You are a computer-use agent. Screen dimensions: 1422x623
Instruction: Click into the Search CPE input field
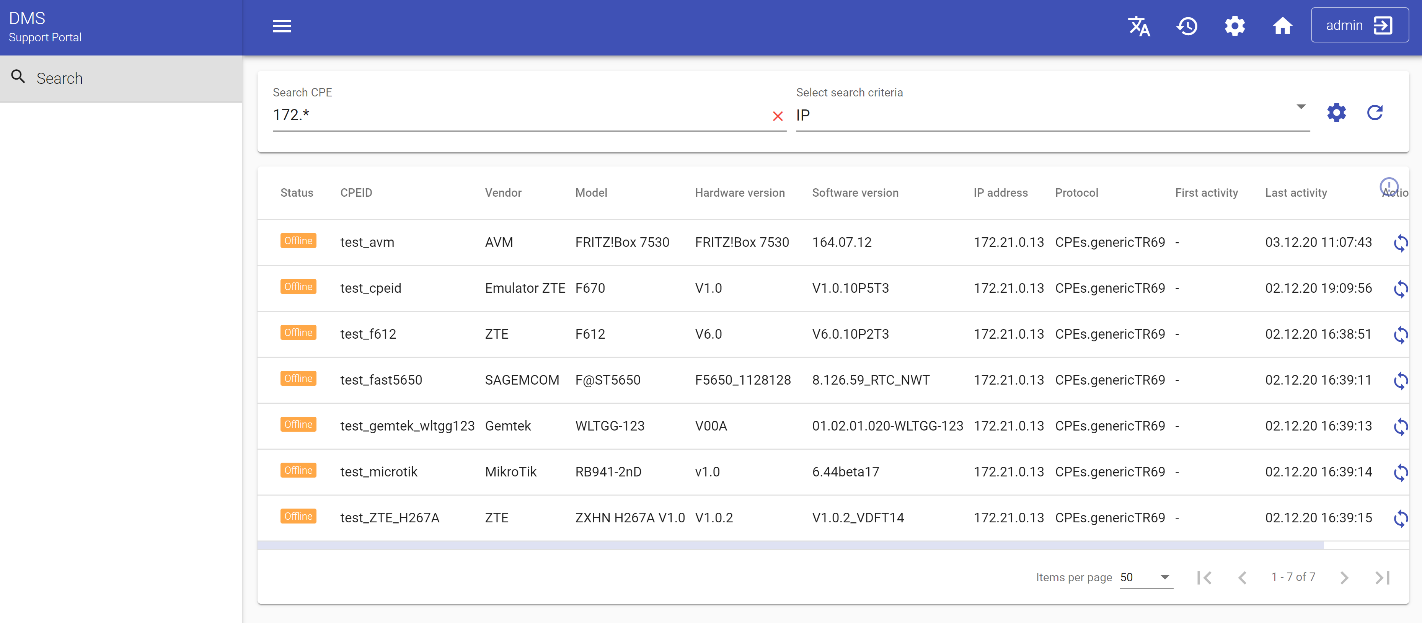point(515,115)
